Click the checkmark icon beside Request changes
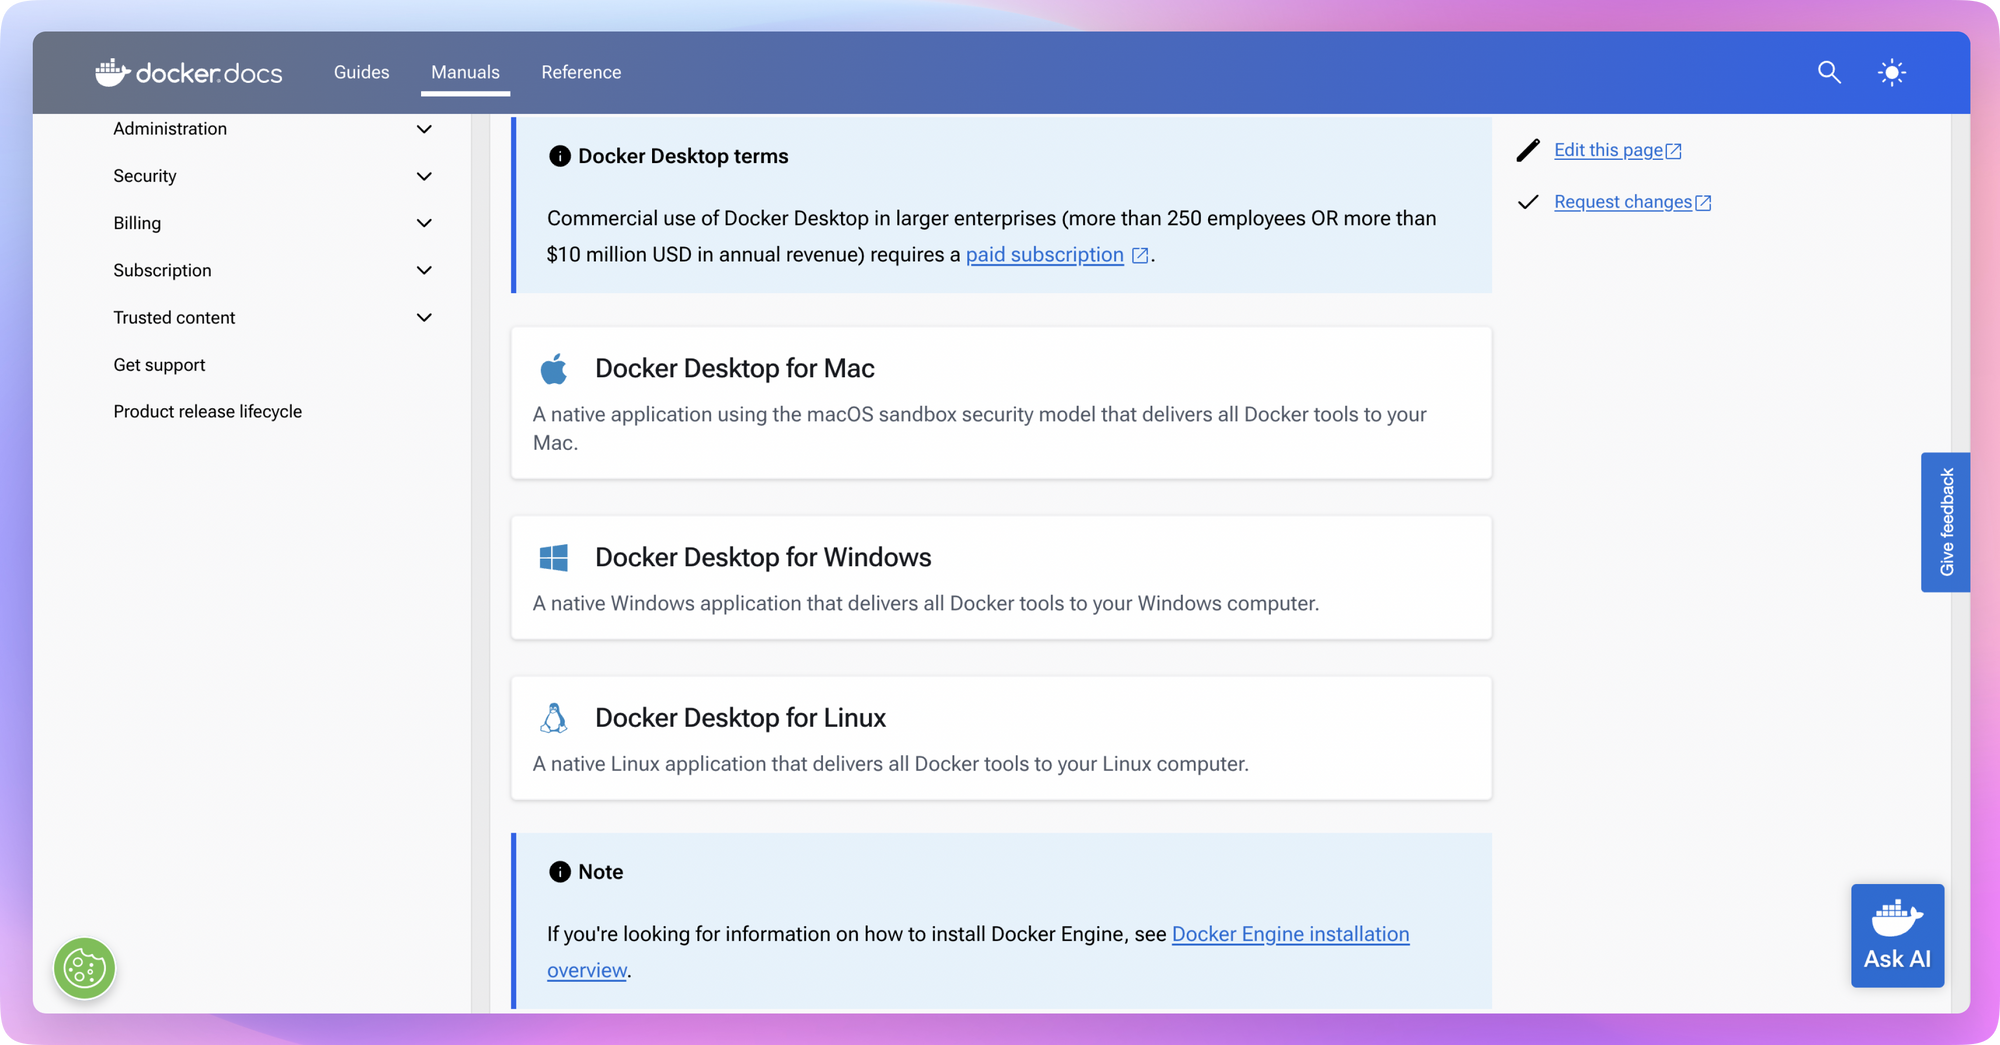2000x1045 pixels. click(1528, 202)
